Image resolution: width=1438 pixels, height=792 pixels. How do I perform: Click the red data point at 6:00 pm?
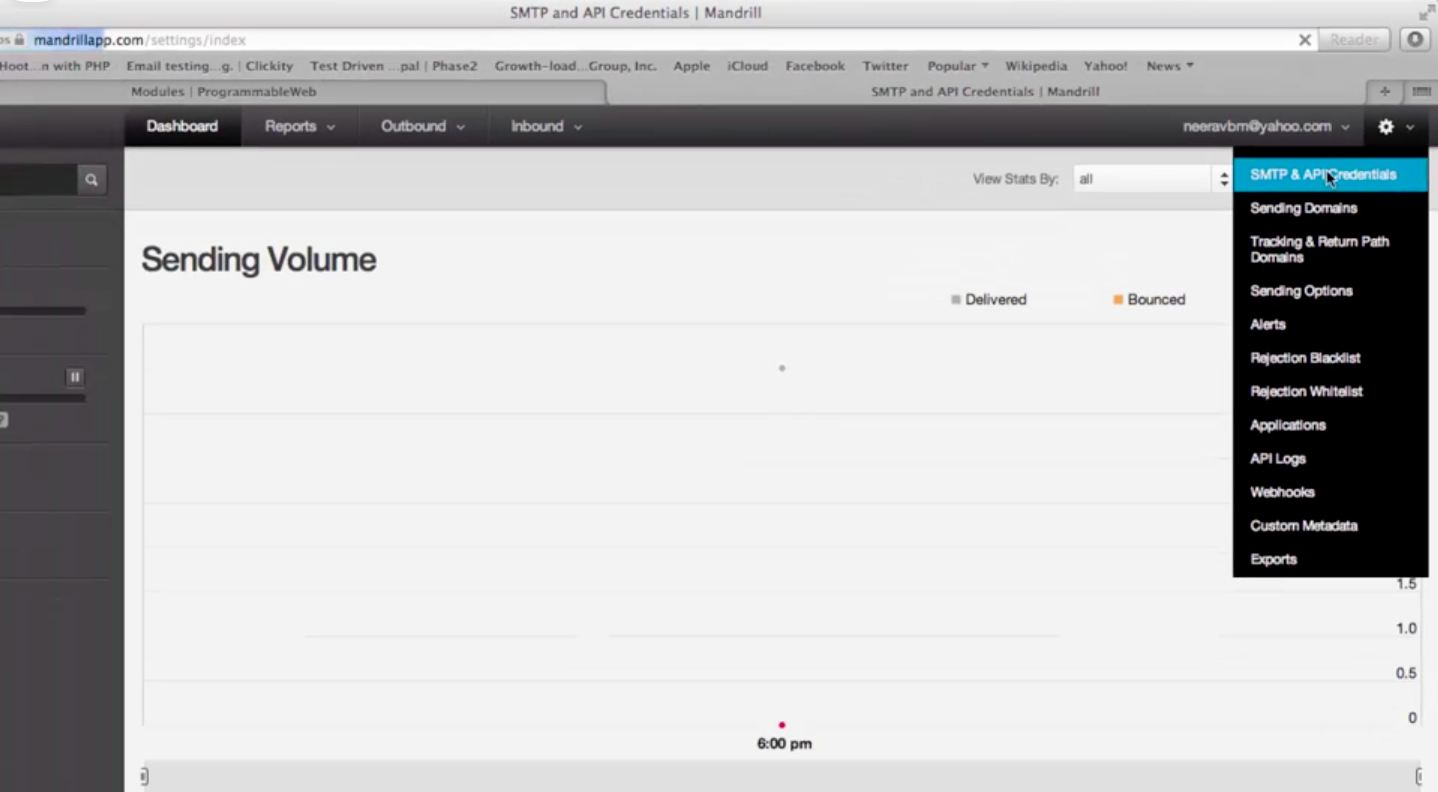click(782, 725)
